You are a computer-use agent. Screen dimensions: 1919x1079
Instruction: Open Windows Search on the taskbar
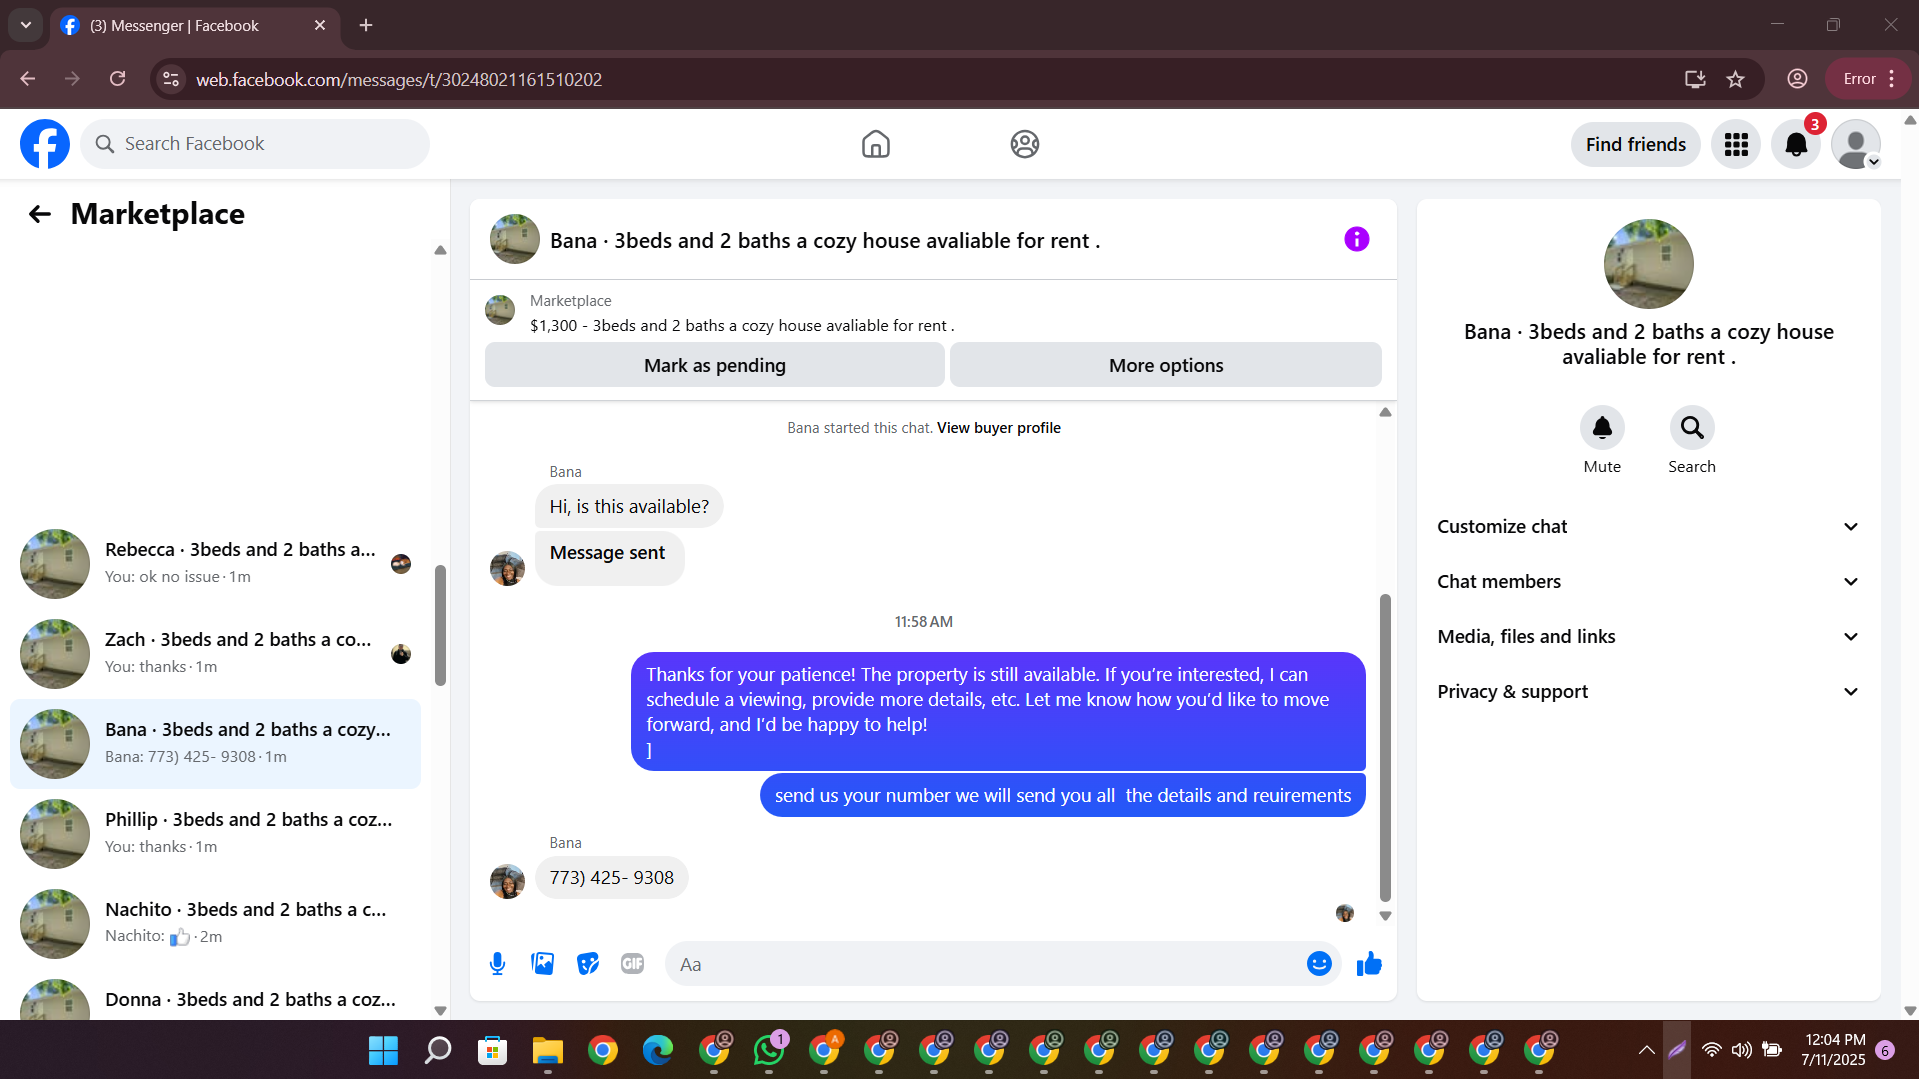438,1050
